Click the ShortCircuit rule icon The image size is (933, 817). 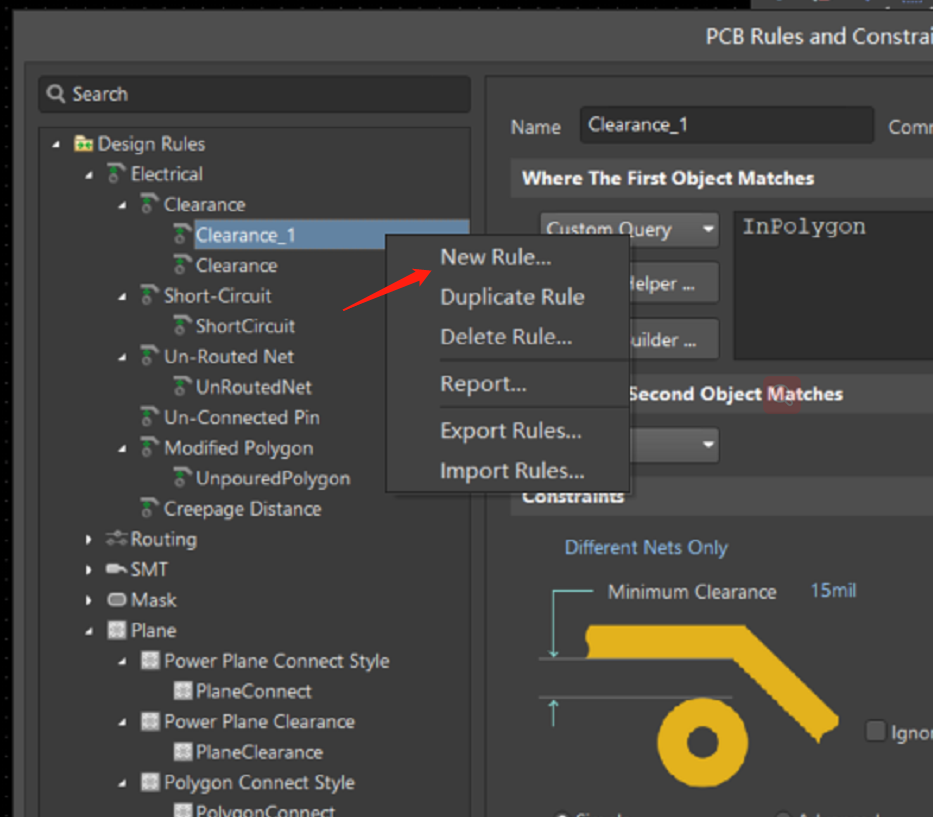[182, 326]
